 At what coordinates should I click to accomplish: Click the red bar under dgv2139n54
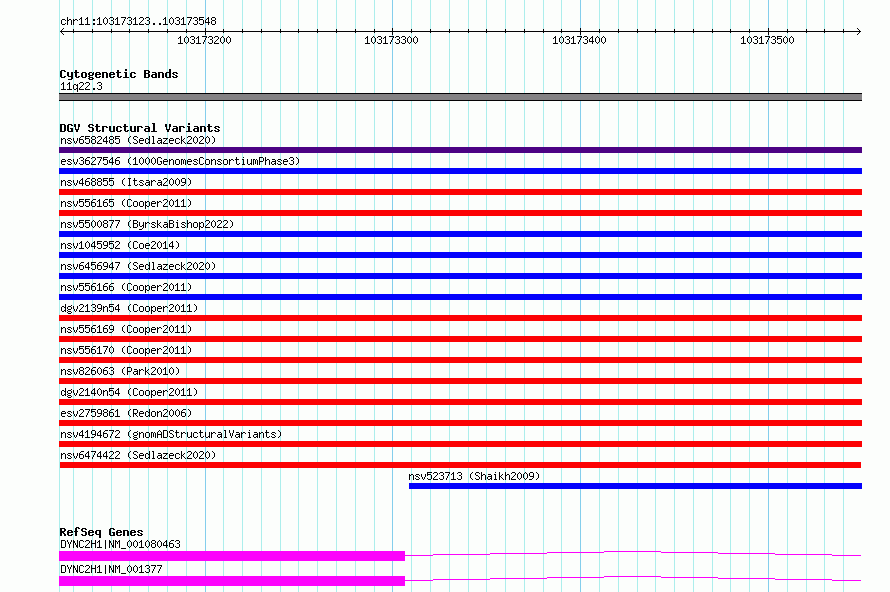coord(460,318)
